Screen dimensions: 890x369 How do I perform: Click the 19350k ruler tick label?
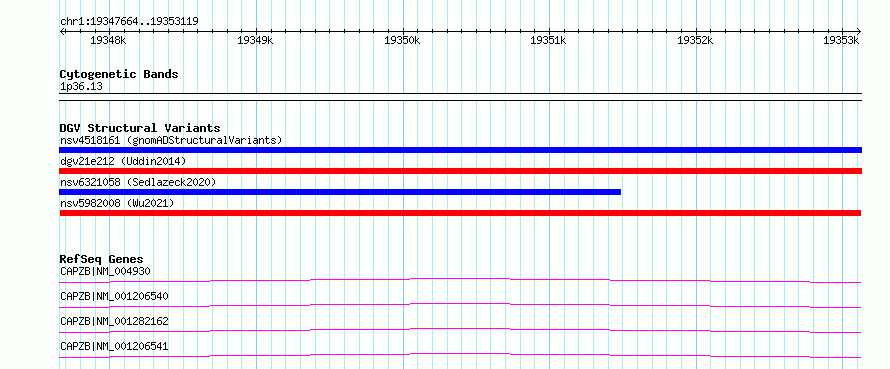click(402, 40)
